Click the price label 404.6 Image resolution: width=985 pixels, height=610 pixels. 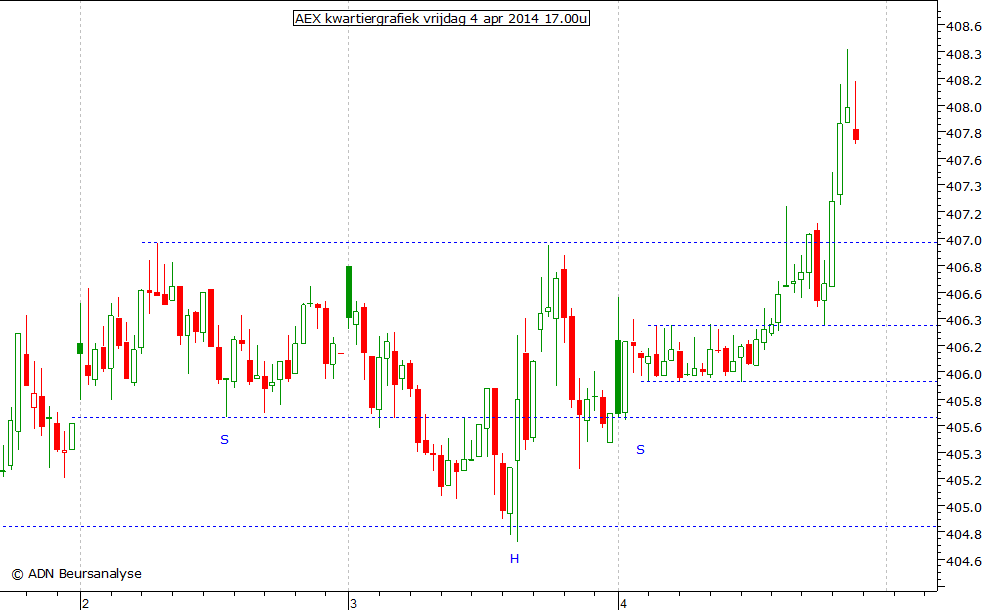964,561
